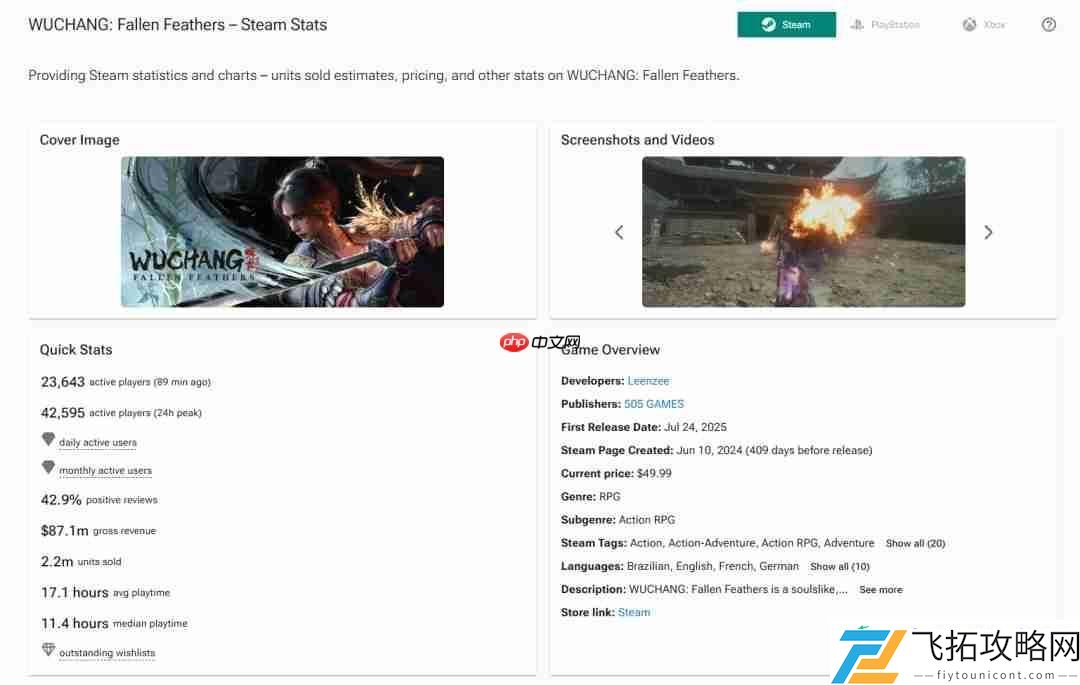
Task: Click the First Release Date Jul 24, 2025
Action: 644,427
